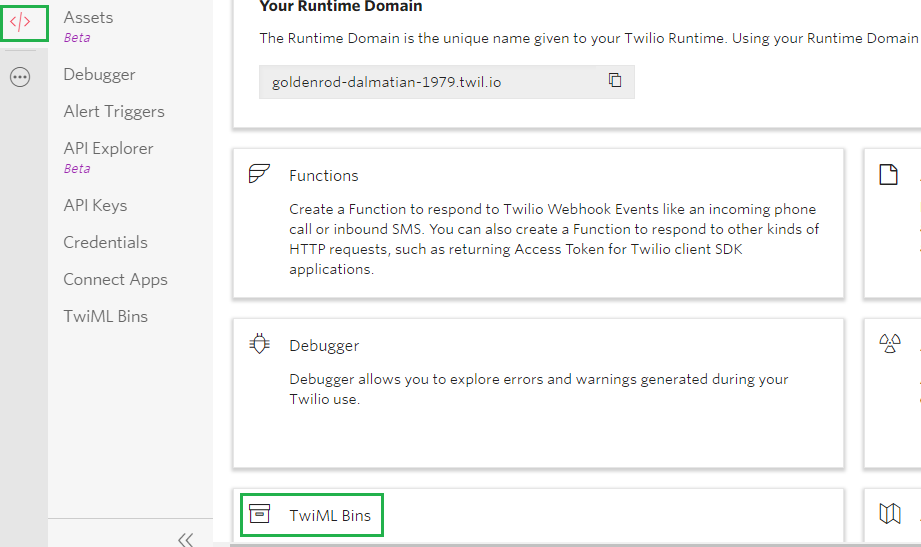Click the bug icon on the Debugger card

[259, 345]
